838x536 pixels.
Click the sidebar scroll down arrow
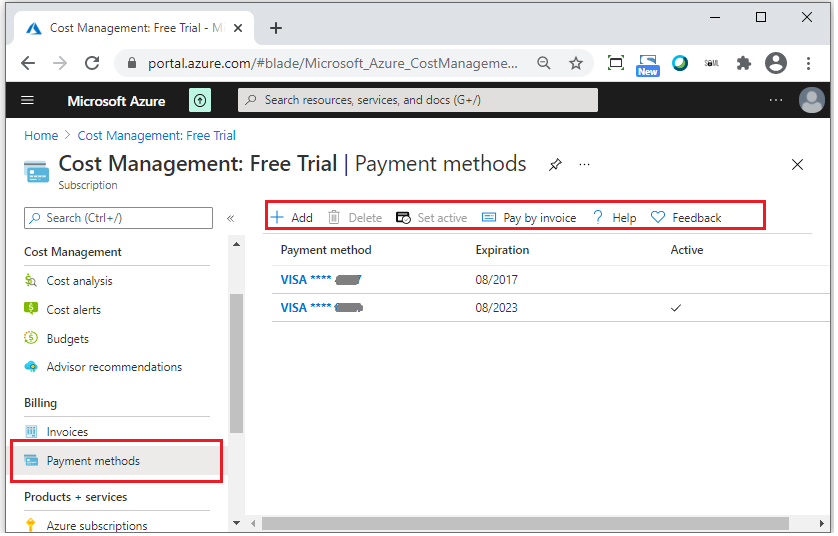click(237, 525)
